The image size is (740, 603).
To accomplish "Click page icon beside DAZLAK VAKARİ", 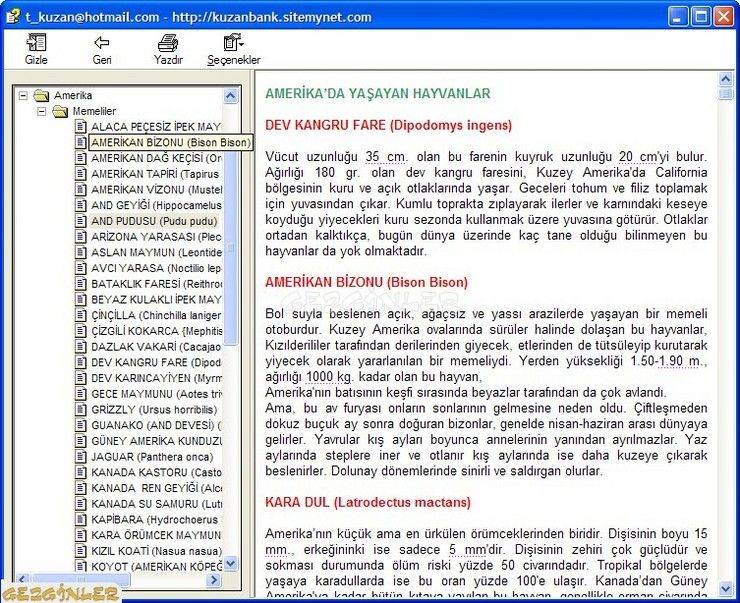I will tap(81, 346).
